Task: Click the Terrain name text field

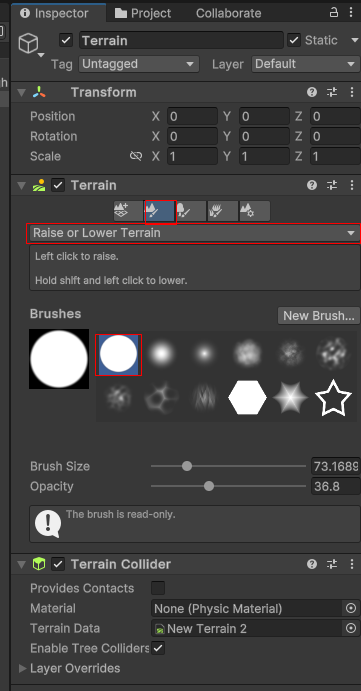Action: pyautogui.click(x=181, y=41)
